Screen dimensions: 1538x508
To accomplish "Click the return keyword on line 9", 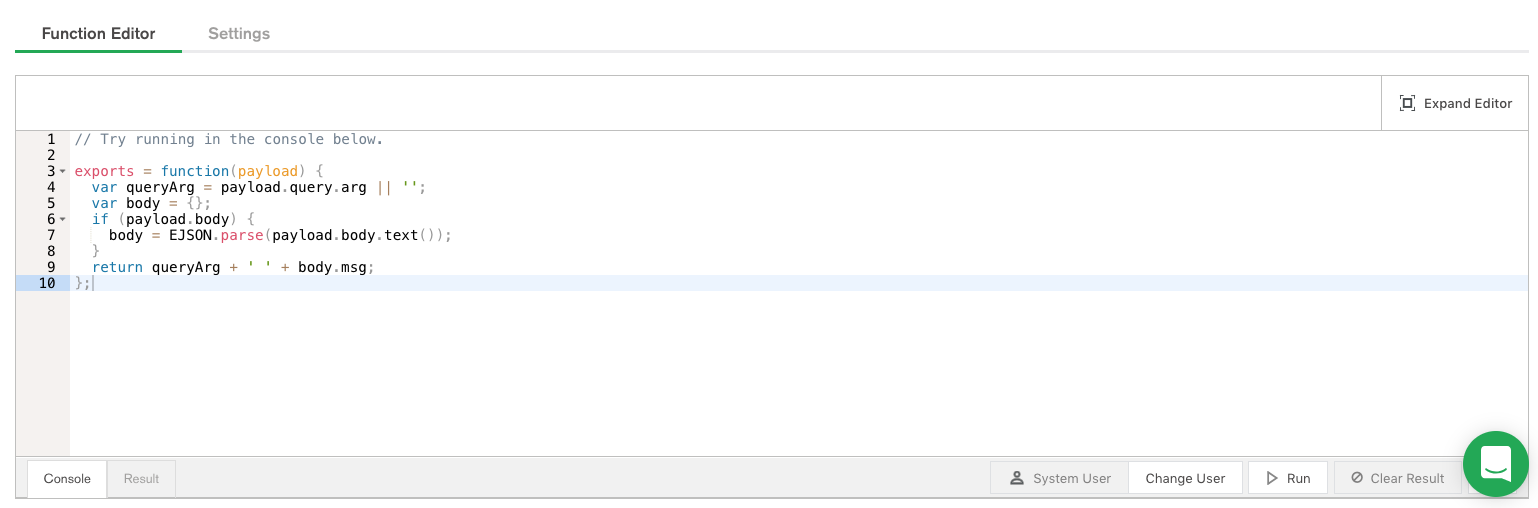I will (117, 267).
